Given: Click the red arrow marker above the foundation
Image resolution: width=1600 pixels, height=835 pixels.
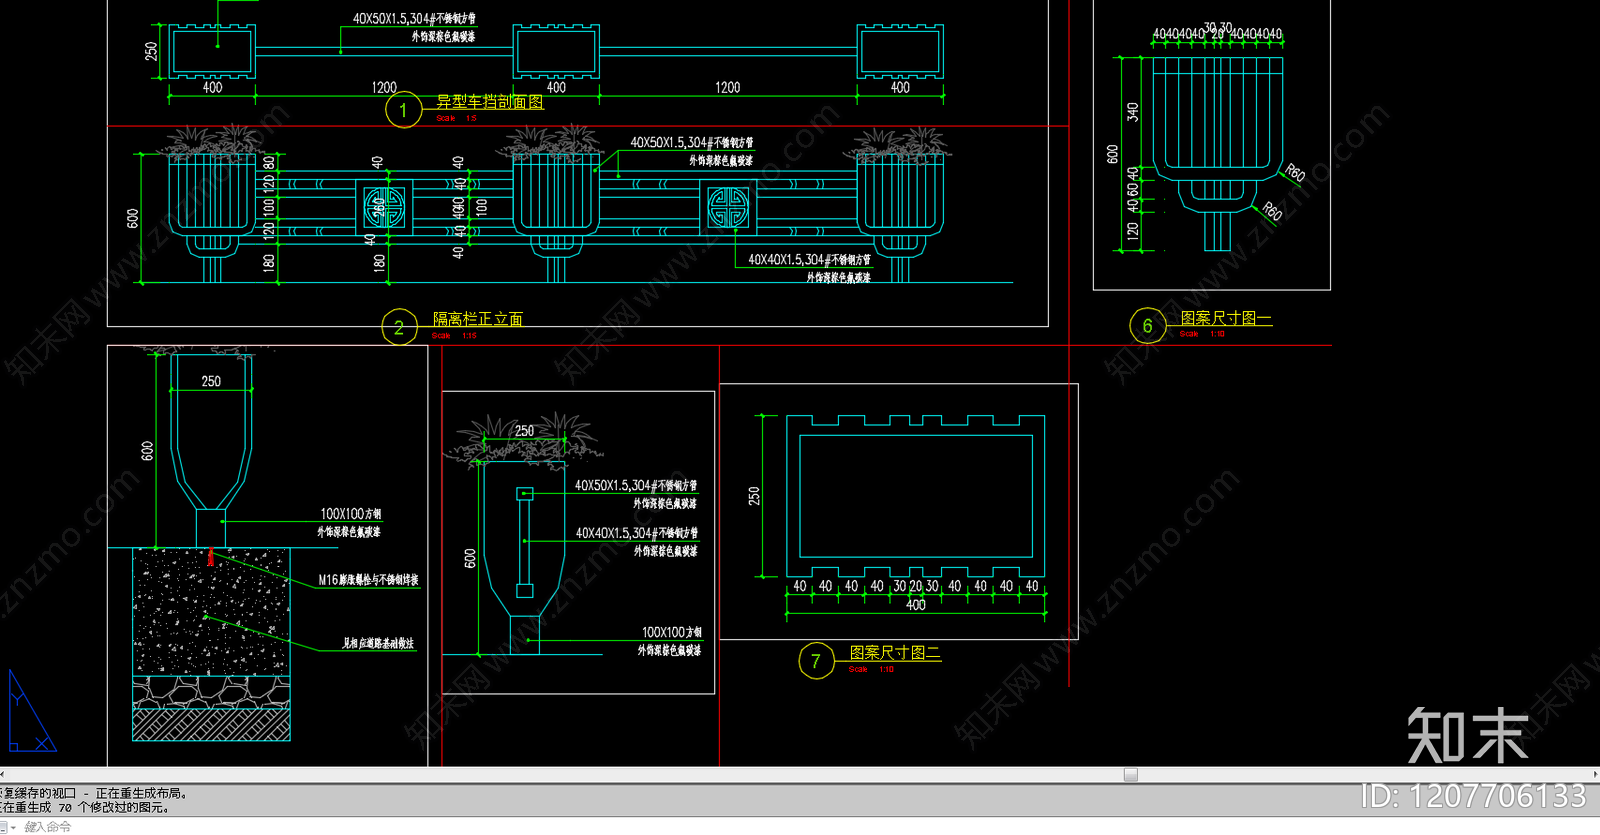Looking at the screenshot, I should [210, 557].
